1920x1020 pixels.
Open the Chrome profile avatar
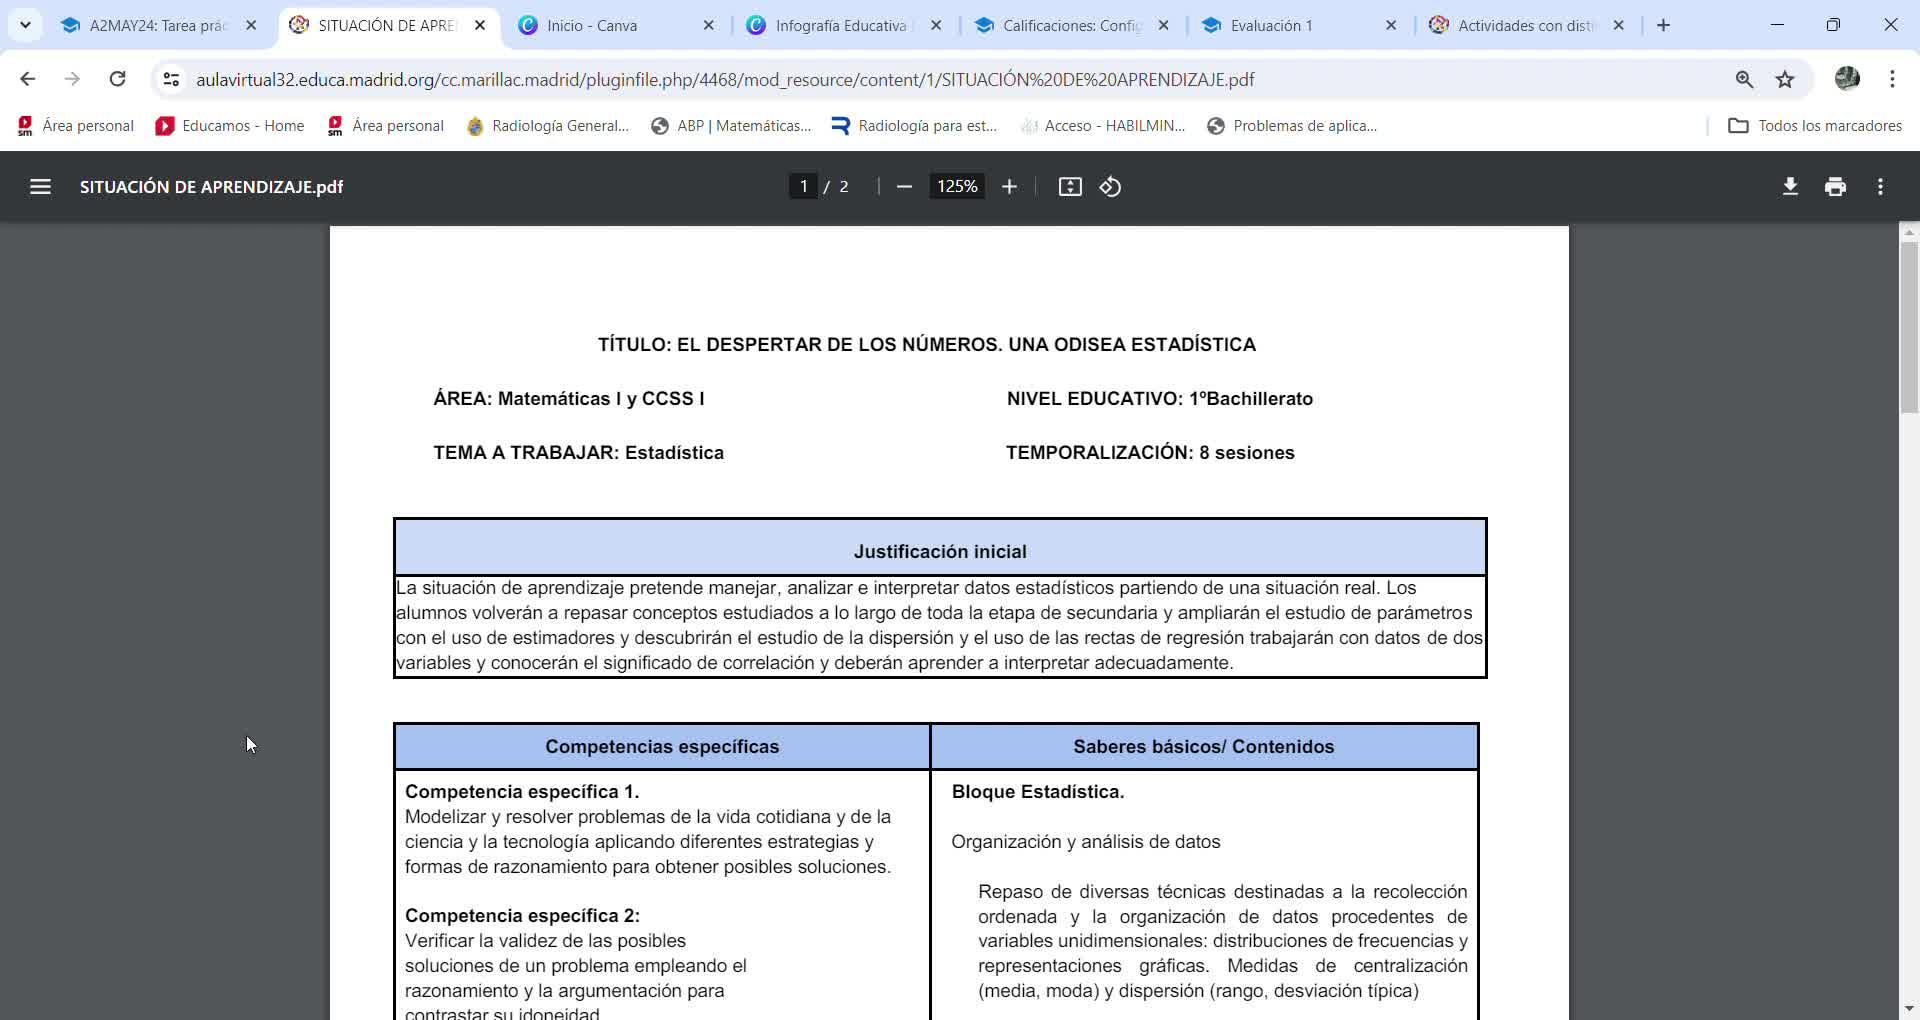(x=1847, y=79)
